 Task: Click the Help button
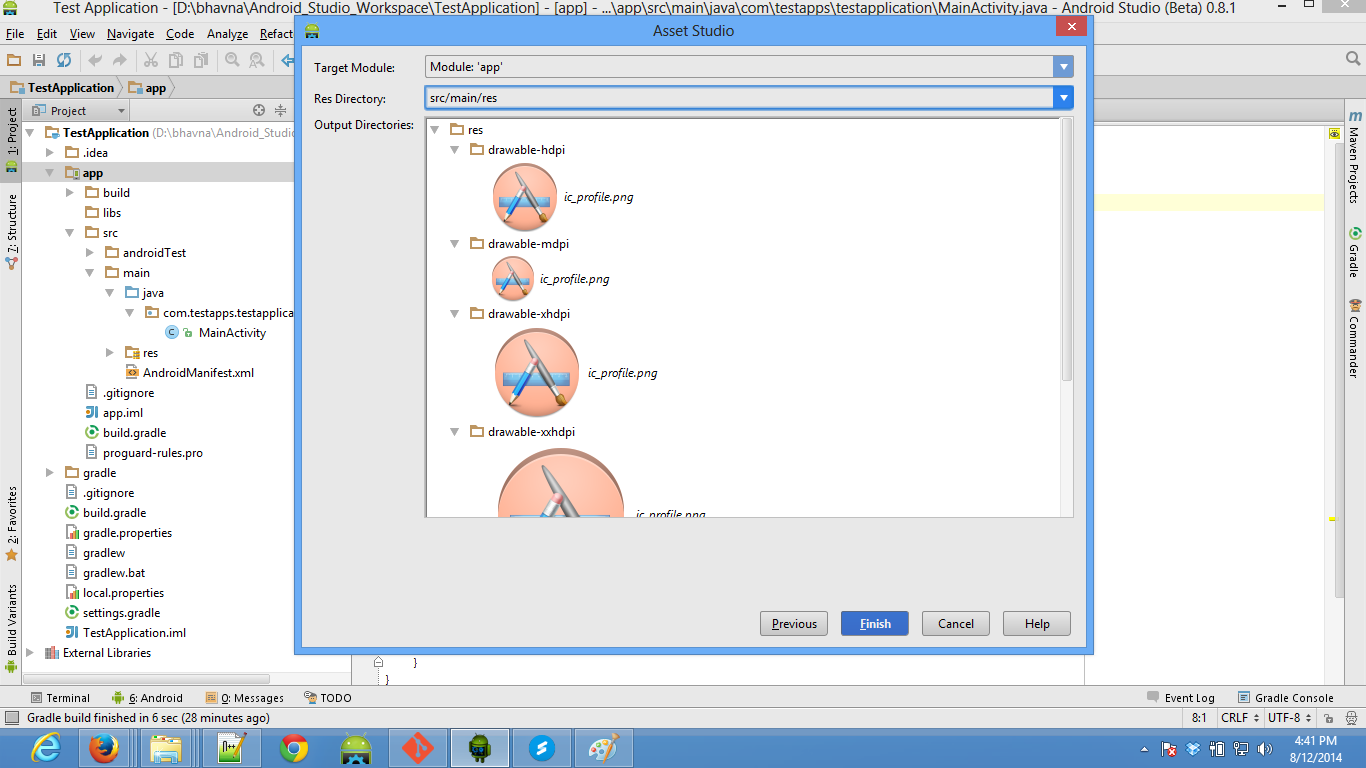click(x=1037, y=624)
